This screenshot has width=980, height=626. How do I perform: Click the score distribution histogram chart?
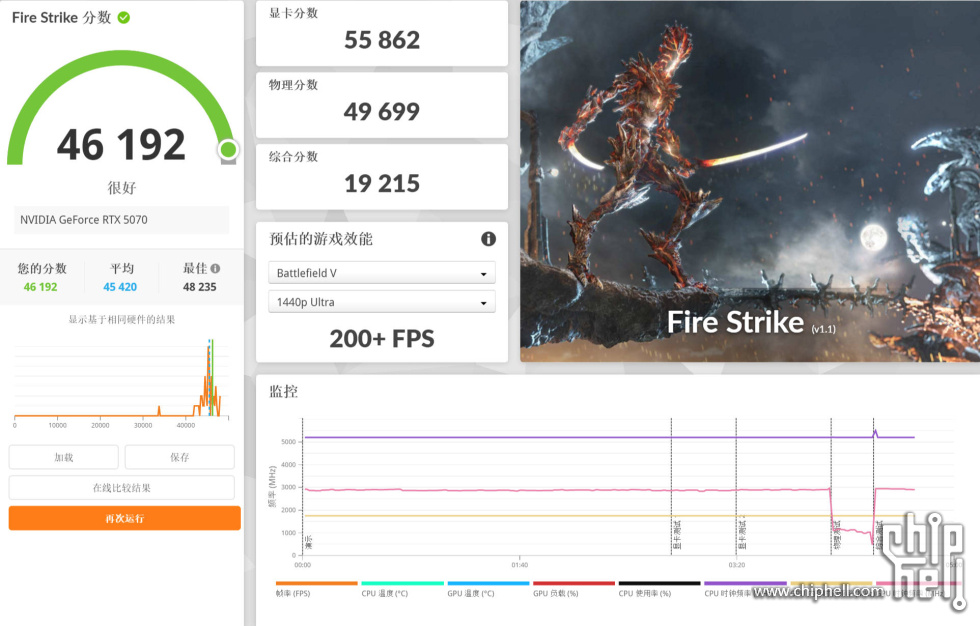pyautogui.click(x=122, y=382)
